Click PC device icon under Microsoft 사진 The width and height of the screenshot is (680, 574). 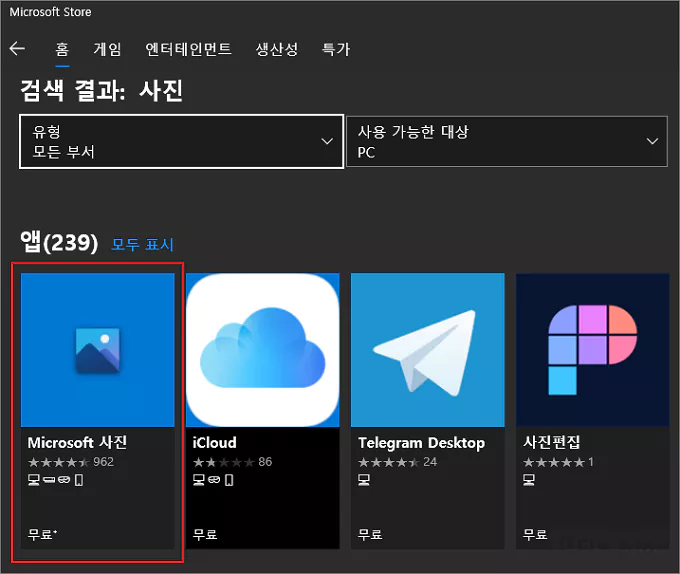34,480
